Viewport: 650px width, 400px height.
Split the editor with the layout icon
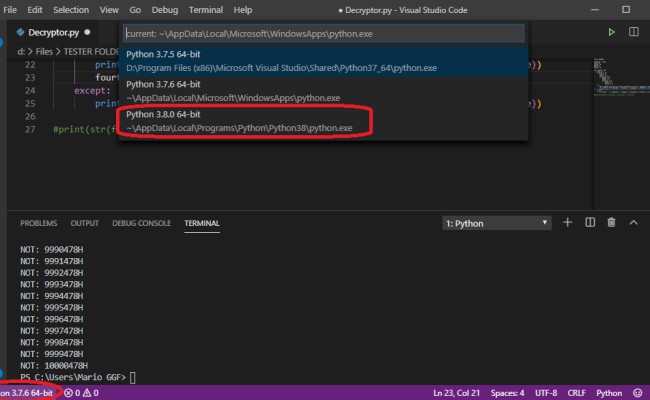tap(634, 32)
